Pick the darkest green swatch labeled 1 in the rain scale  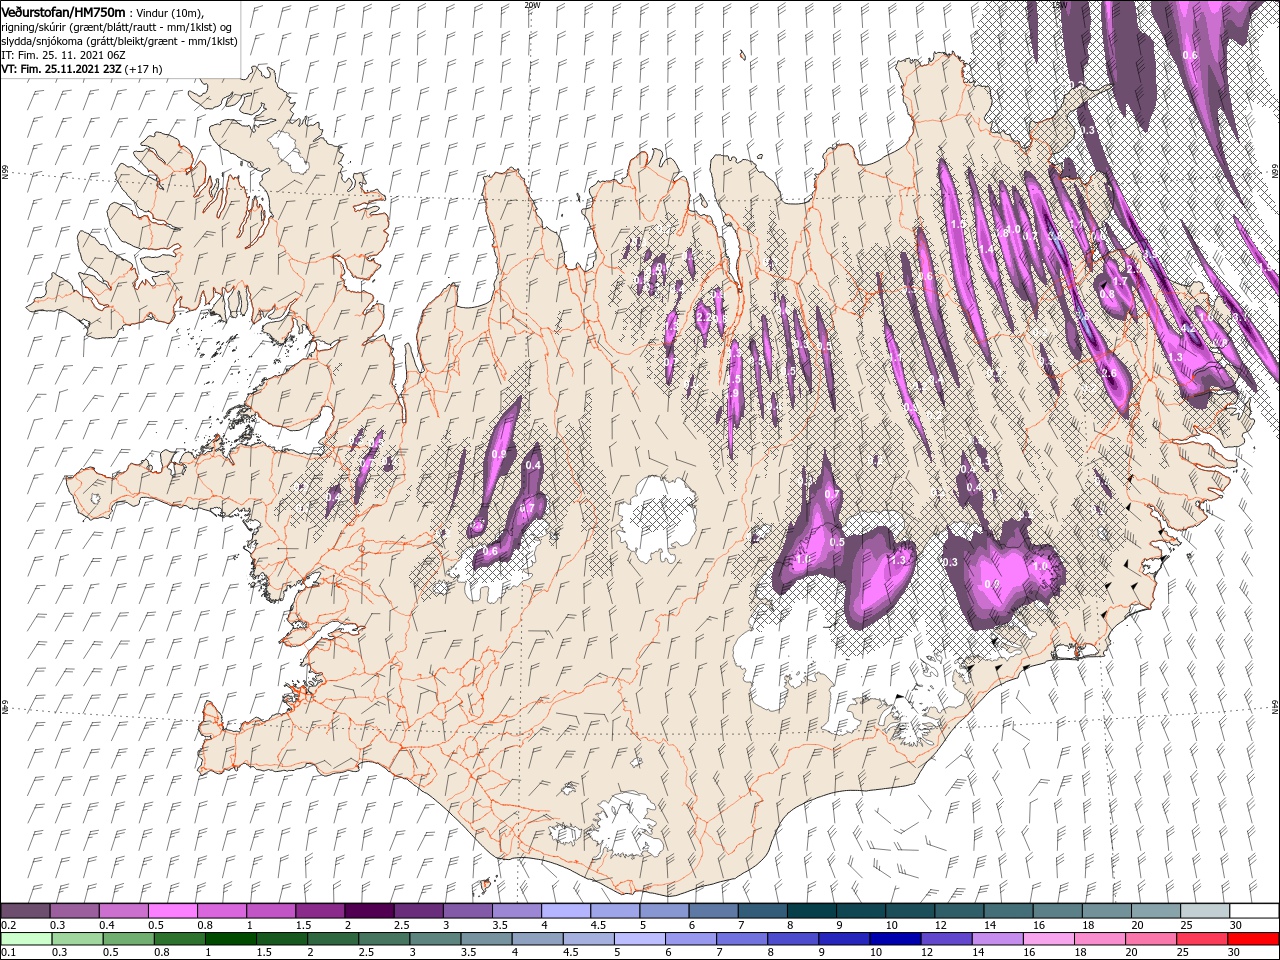click(230, 939)
